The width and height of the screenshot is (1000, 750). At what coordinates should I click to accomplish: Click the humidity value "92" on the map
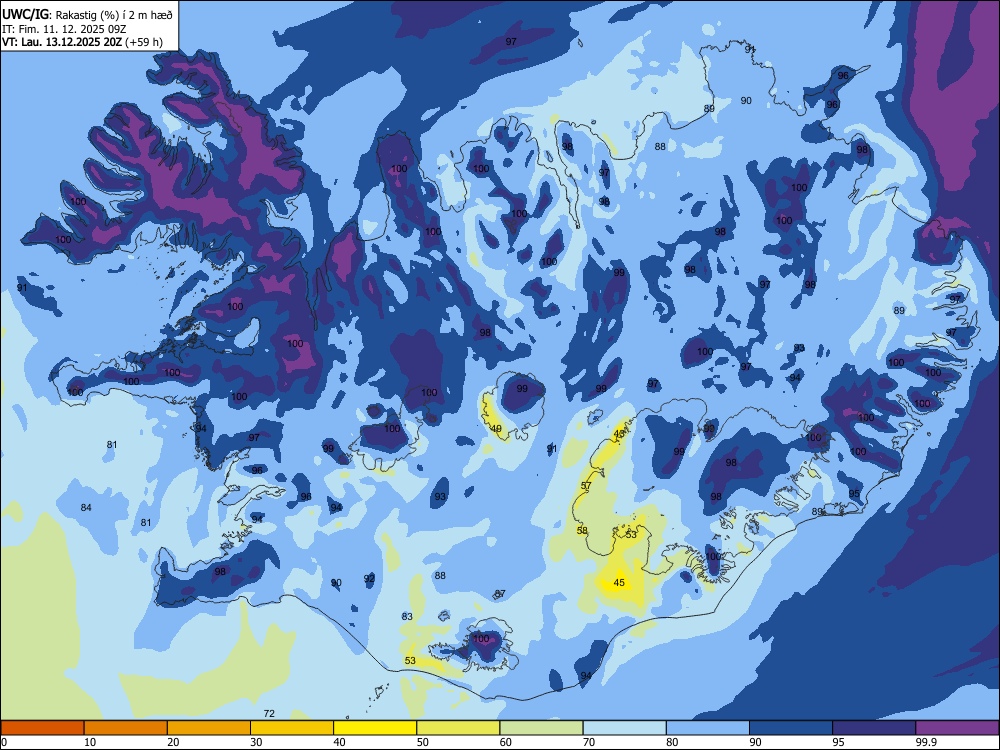coord(369,578)
